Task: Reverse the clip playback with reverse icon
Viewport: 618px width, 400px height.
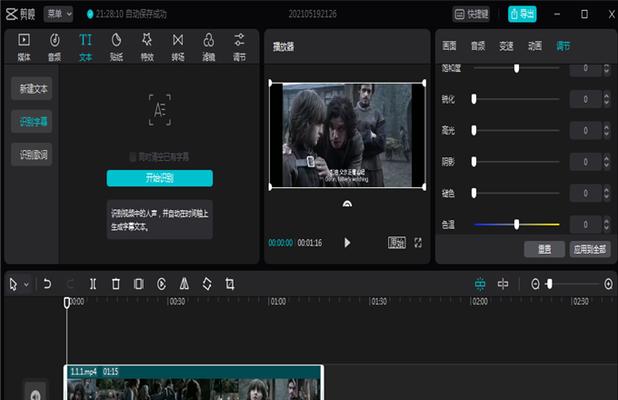Action: [161, 284]
